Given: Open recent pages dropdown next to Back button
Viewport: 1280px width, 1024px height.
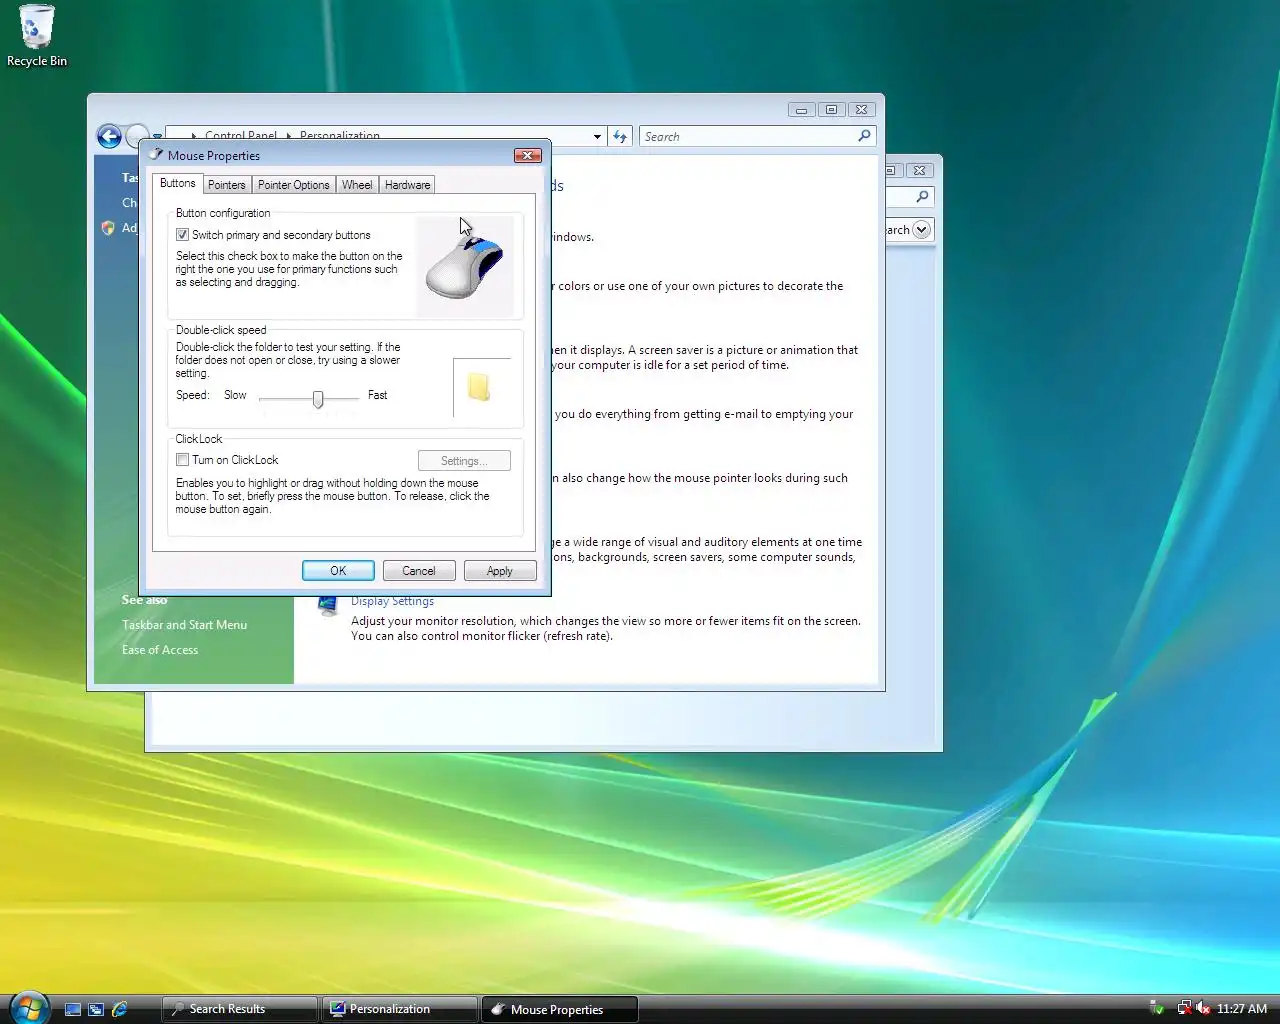Looking at the screenshot, I should (x=157, y=137).
